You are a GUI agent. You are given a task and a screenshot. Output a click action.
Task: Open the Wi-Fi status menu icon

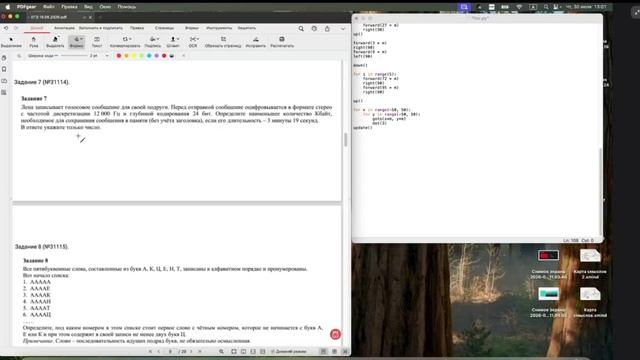click(x=519, y=7)
